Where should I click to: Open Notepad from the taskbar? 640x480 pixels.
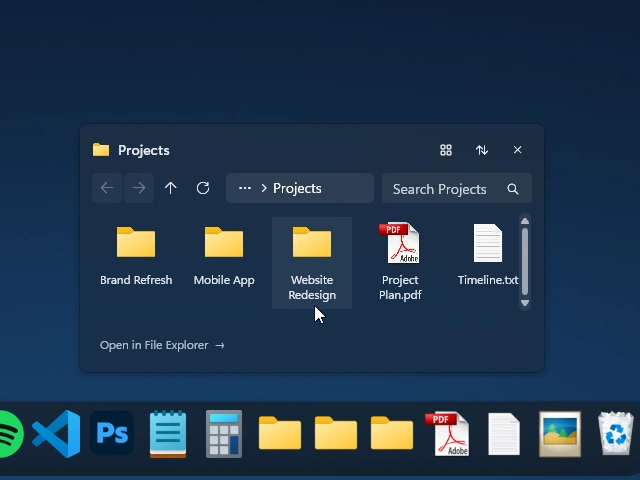point(168,433)
